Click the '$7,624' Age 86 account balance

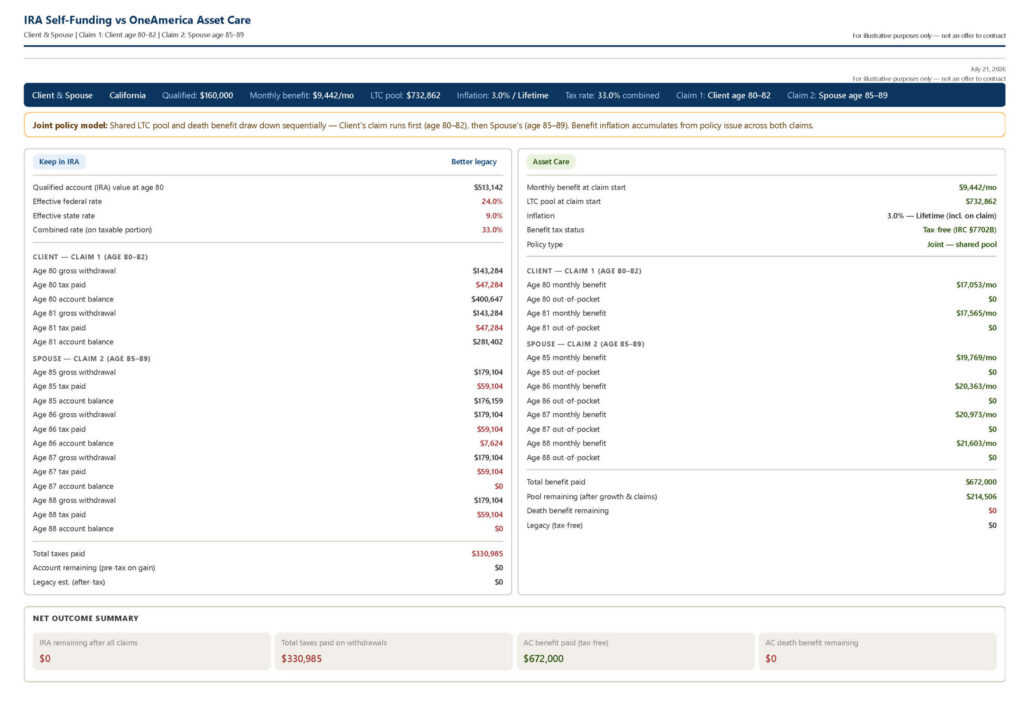click(x=491, y=444)
